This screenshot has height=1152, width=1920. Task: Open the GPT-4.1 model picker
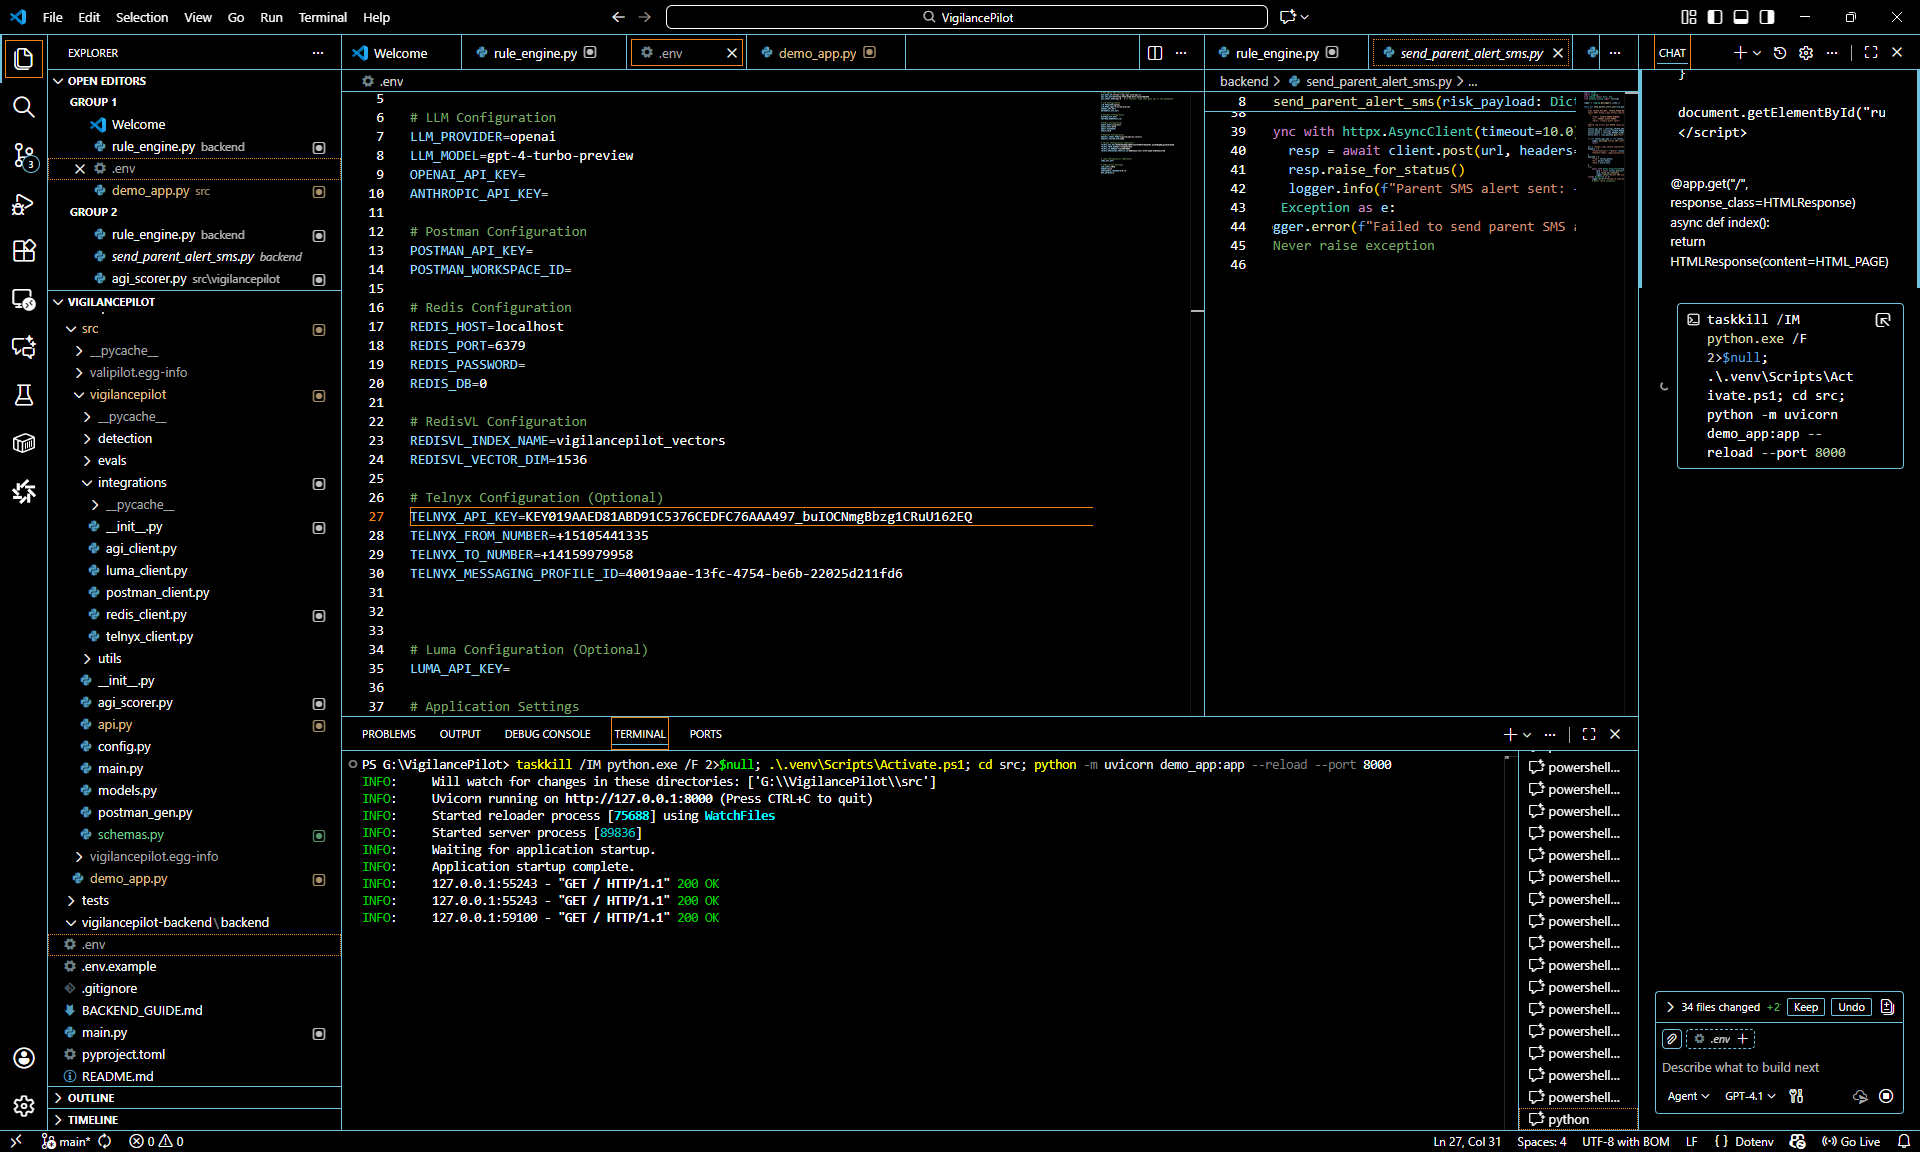pos(1750,1096)
